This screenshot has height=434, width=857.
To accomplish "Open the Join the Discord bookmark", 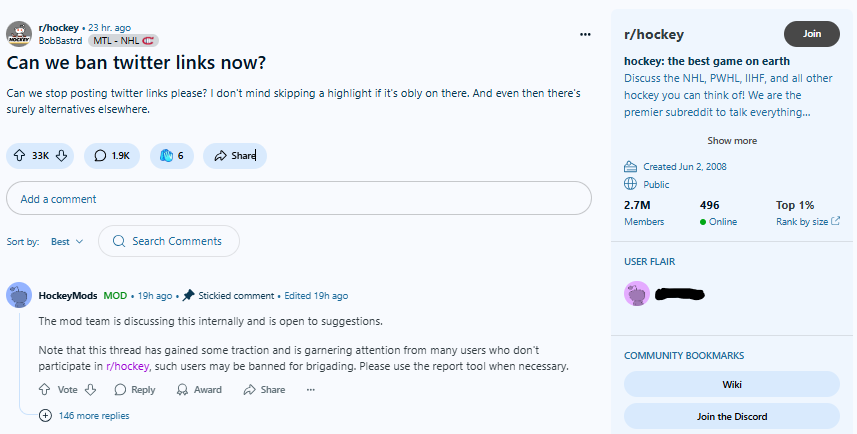I will pos(732,417).
